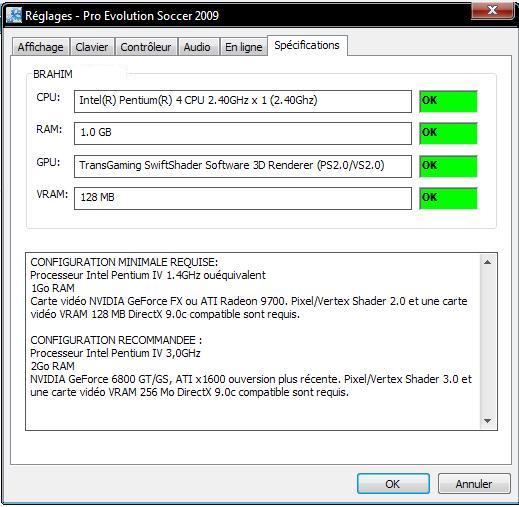Viewport: 519px width, 507px height.
Task: Open the En ligne tab
Action: click(244, 47)
